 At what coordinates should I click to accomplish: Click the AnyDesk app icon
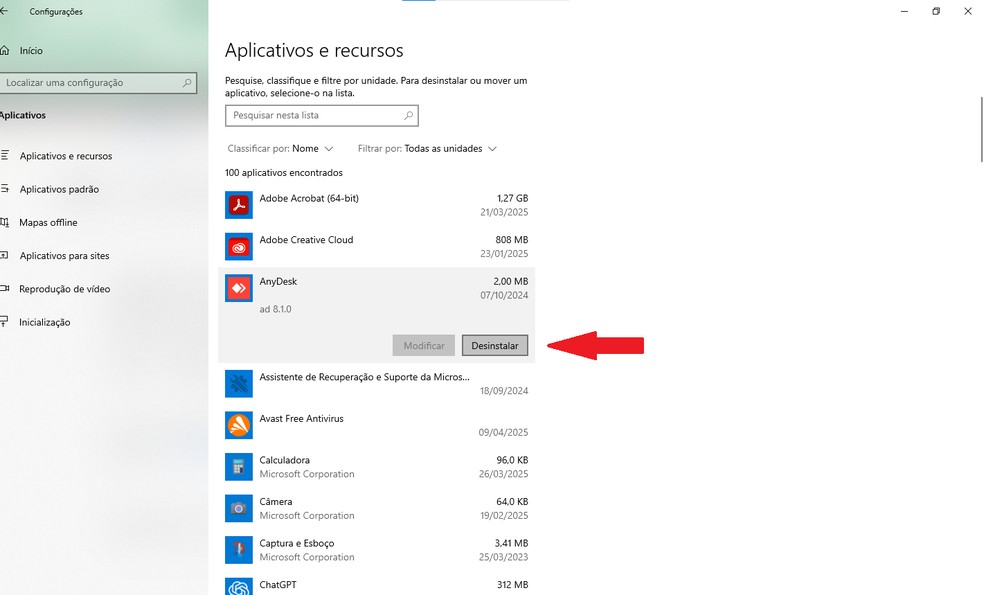(x=238, y=288)
